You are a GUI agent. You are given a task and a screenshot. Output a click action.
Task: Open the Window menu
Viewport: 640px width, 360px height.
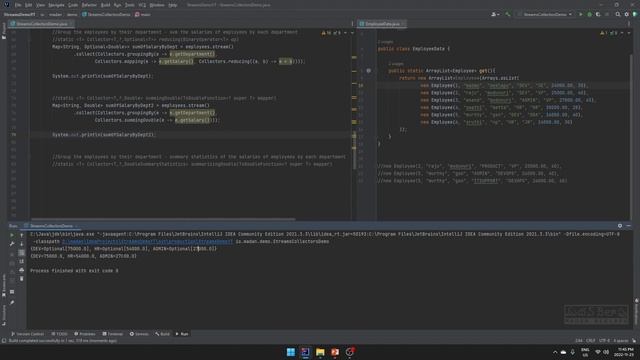coord(157,5)
